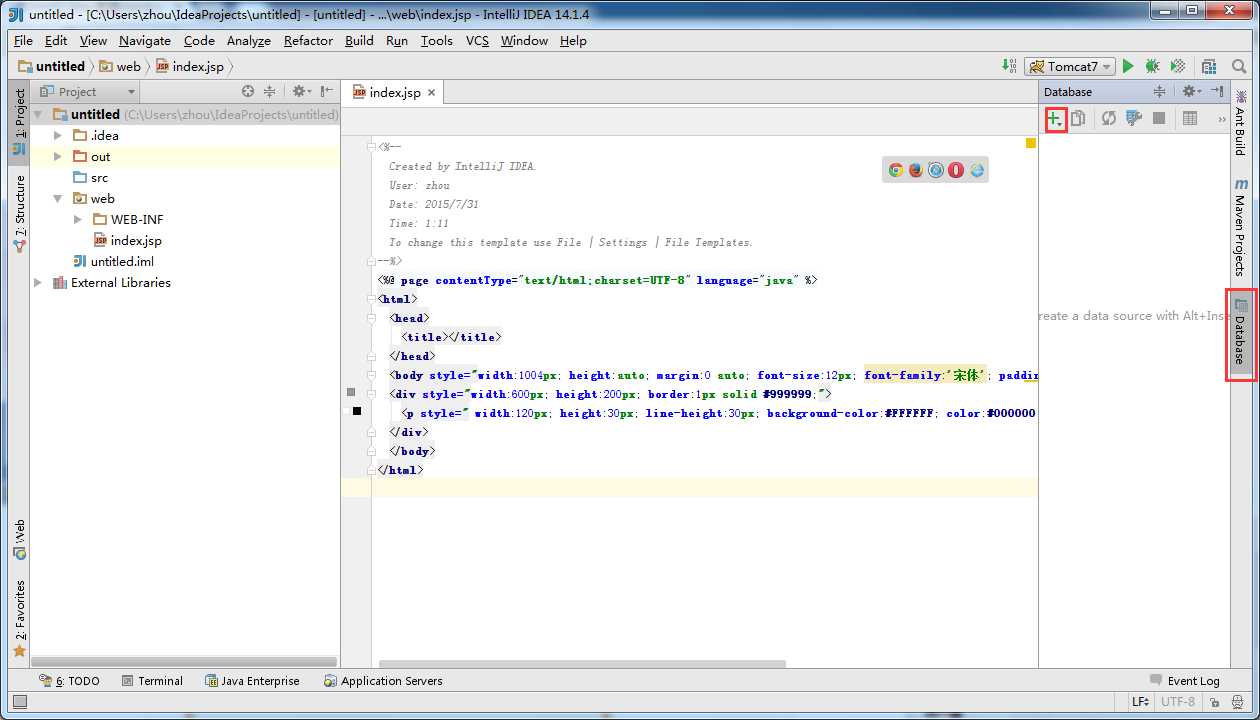Screen dimensions: 1260x720
Task: Add a new data source with green plus
Action: click(x=1055, y=119)
